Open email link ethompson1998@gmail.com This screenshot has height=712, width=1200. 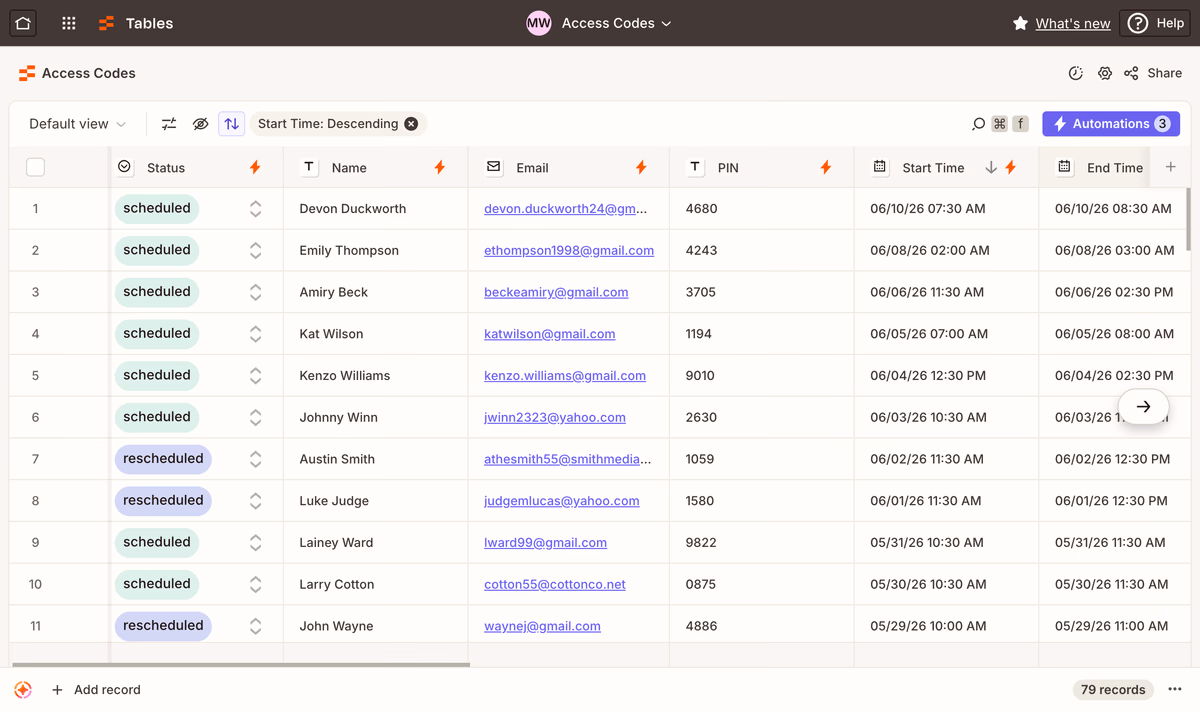tap(569, 251)
